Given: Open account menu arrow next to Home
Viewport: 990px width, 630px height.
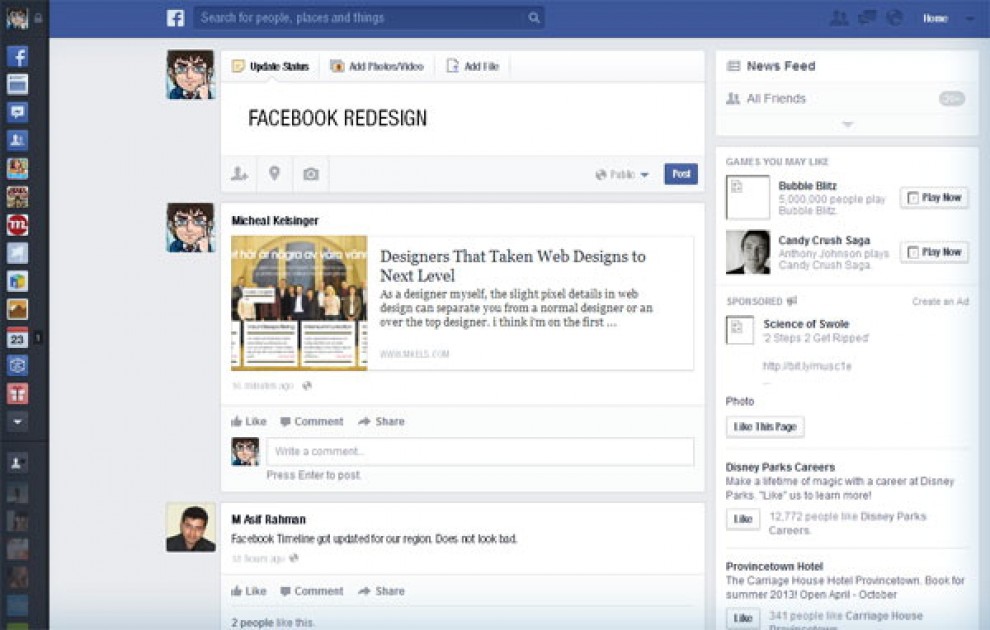Looking at the screenshot, I should point(969,18).
